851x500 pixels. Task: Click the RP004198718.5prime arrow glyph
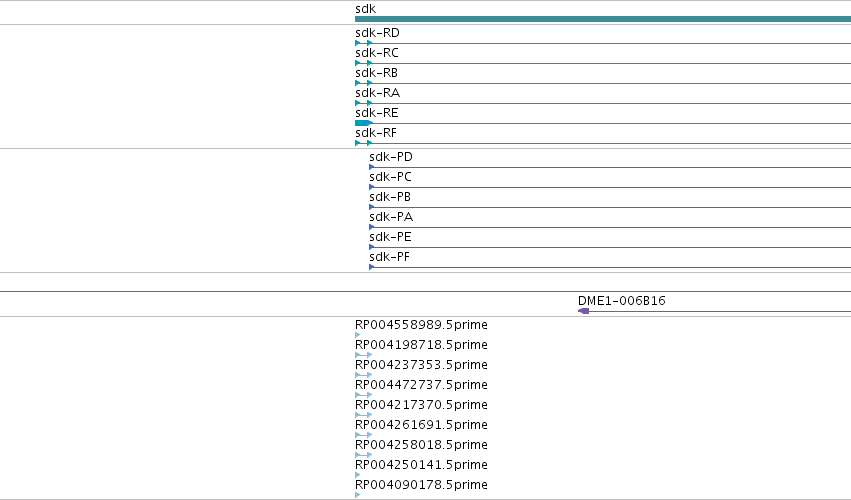364,355
